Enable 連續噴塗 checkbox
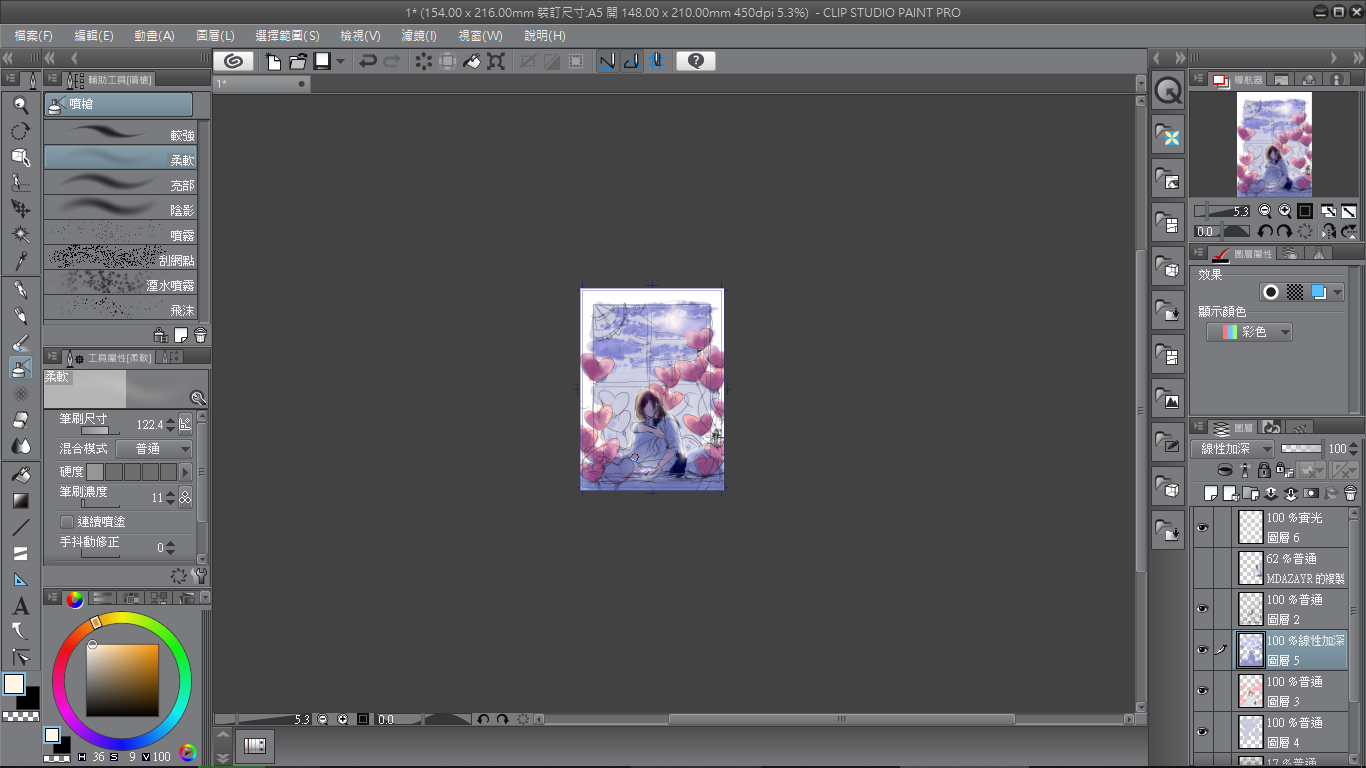The height and width of the screenshot is (768, 1366). [x=67, y=522]
